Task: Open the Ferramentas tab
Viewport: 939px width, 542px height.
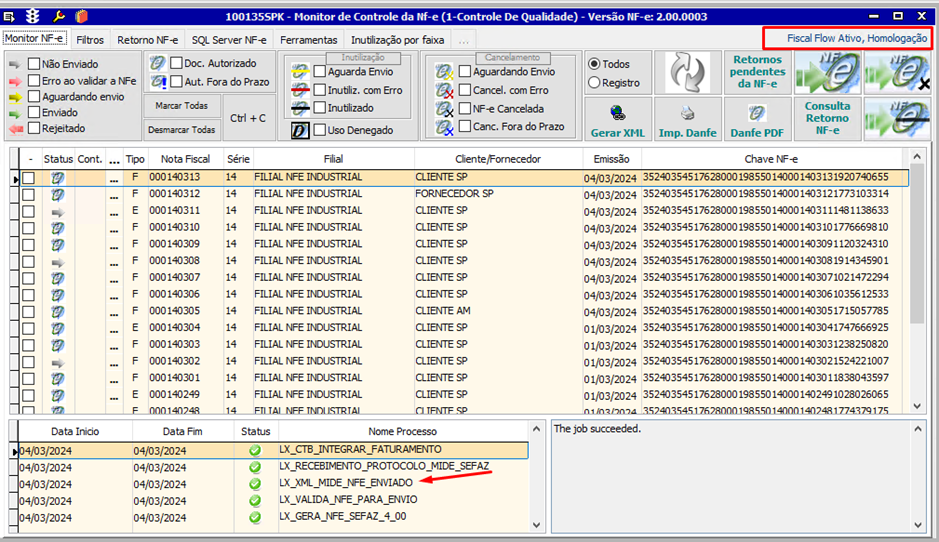Action: [x=308, y=40]
